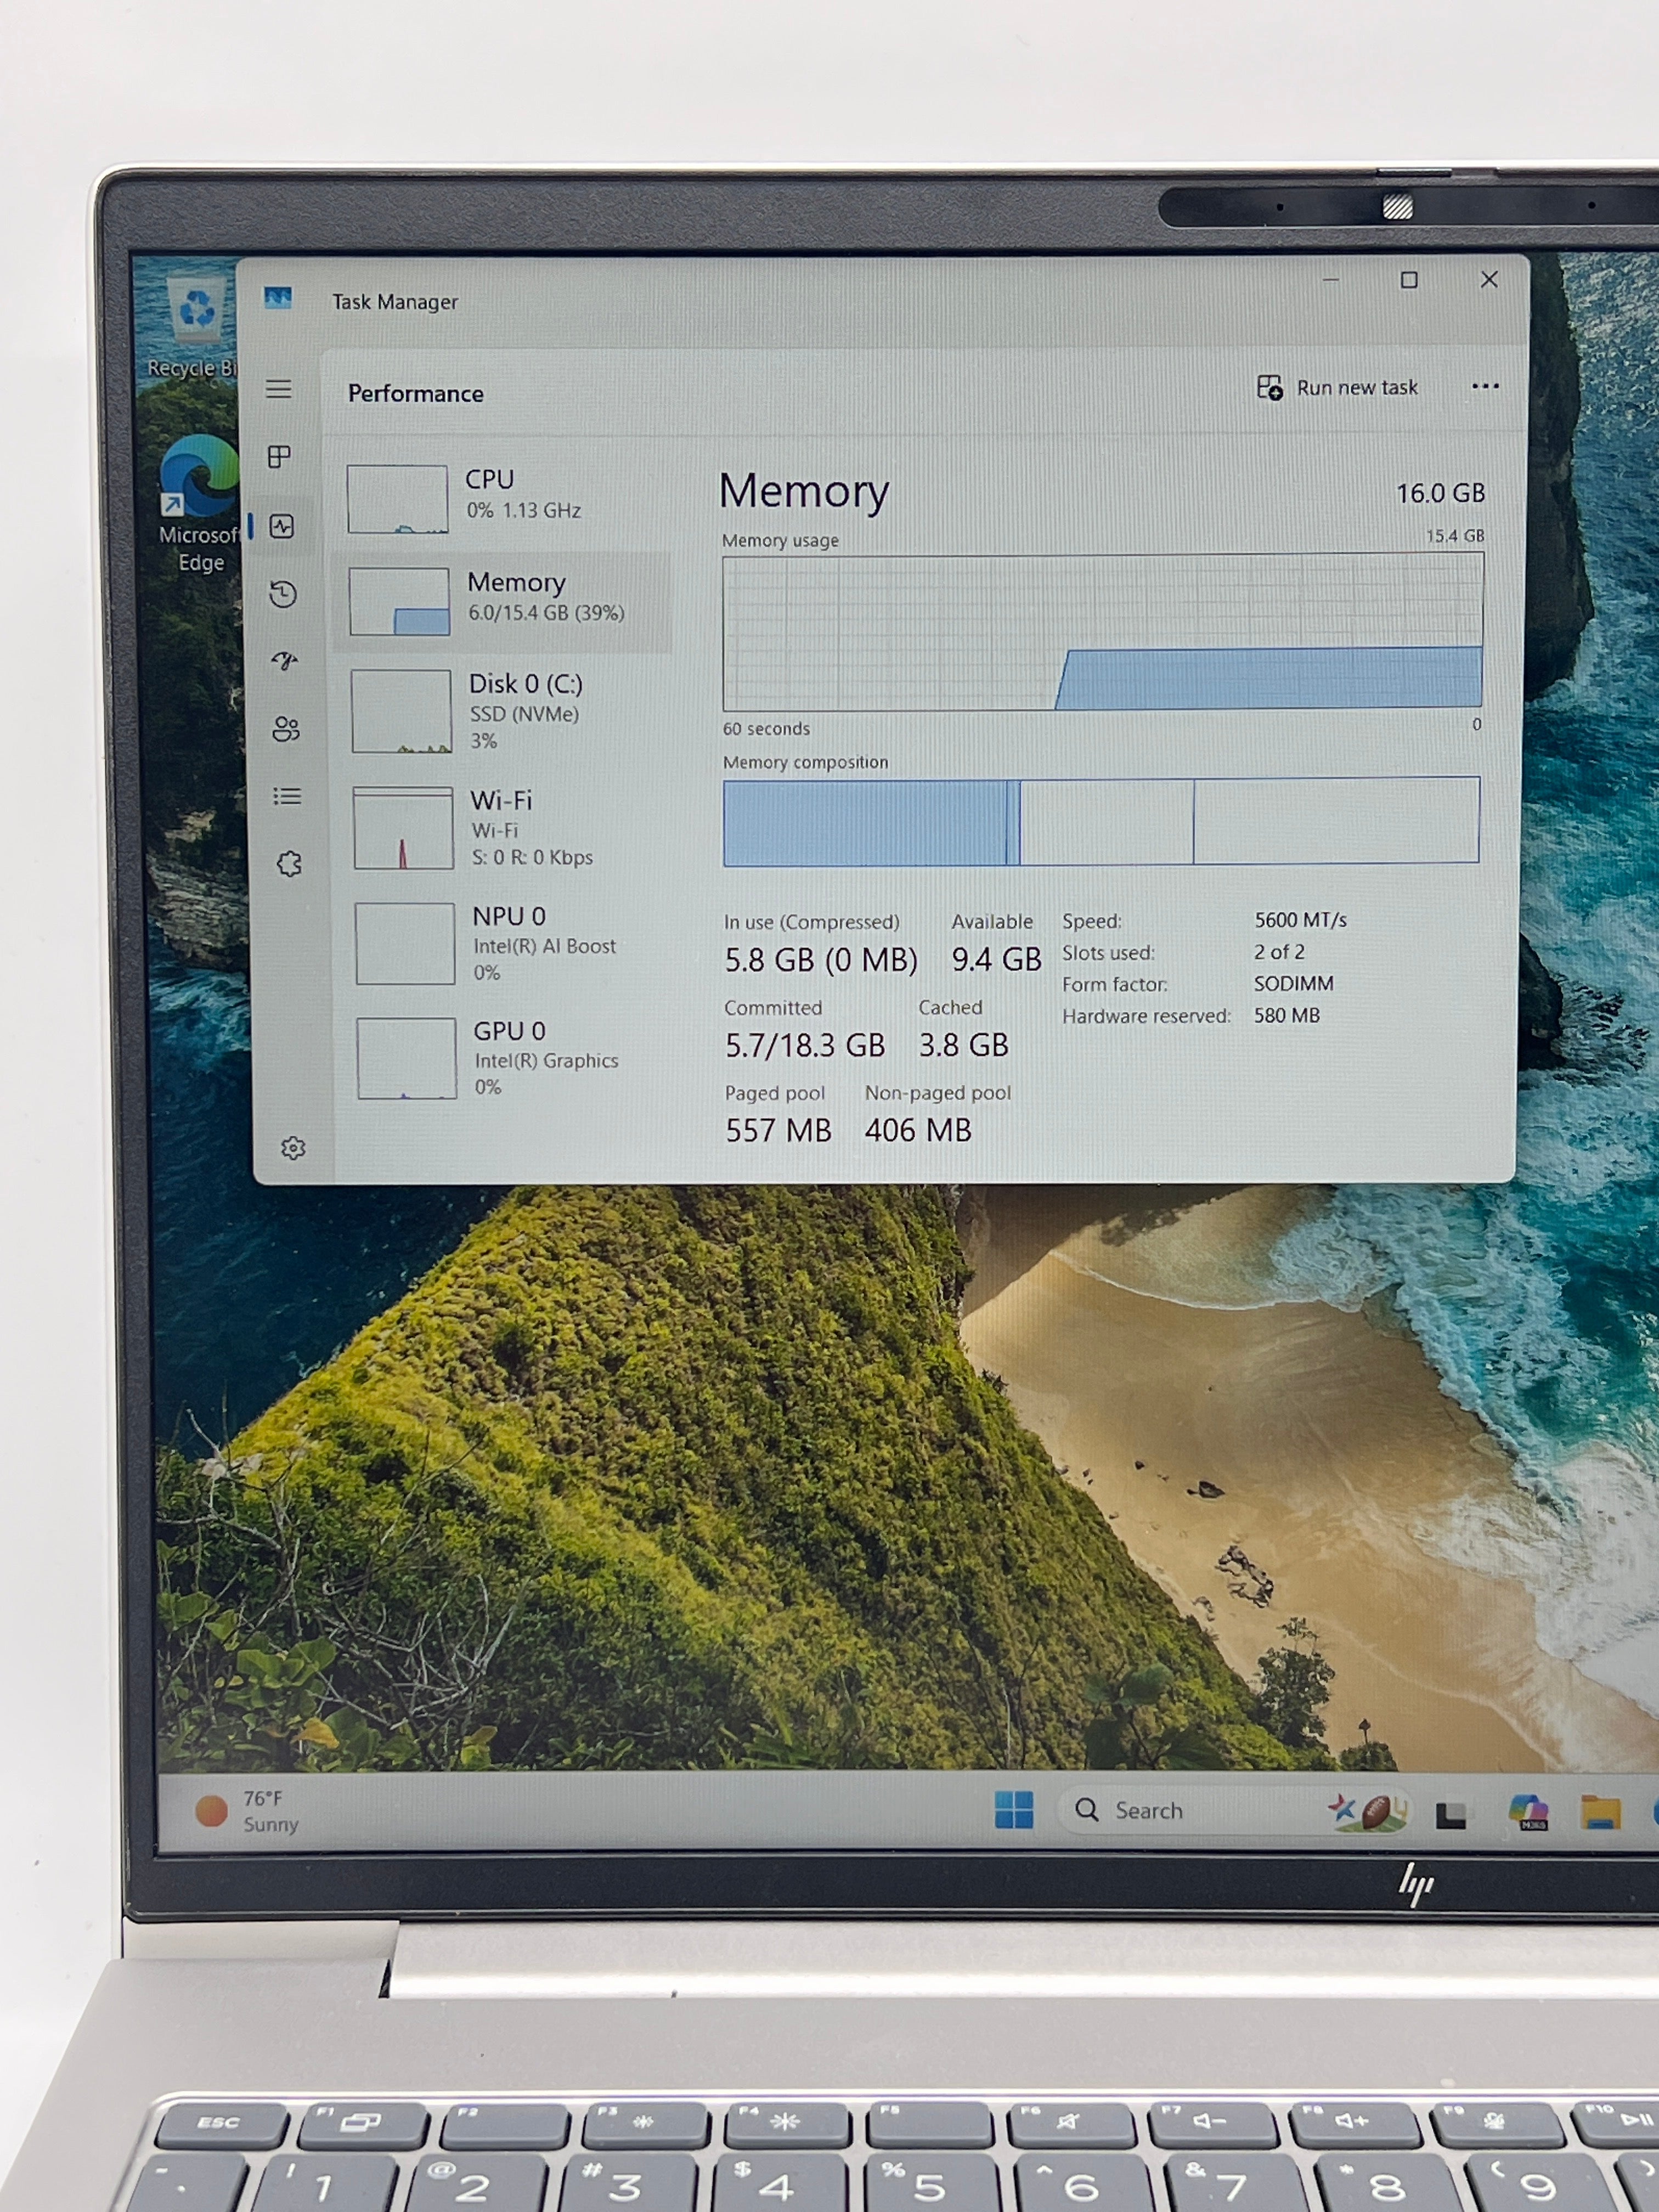Click the CPU mini graph thumbnail

pos(397,499)
